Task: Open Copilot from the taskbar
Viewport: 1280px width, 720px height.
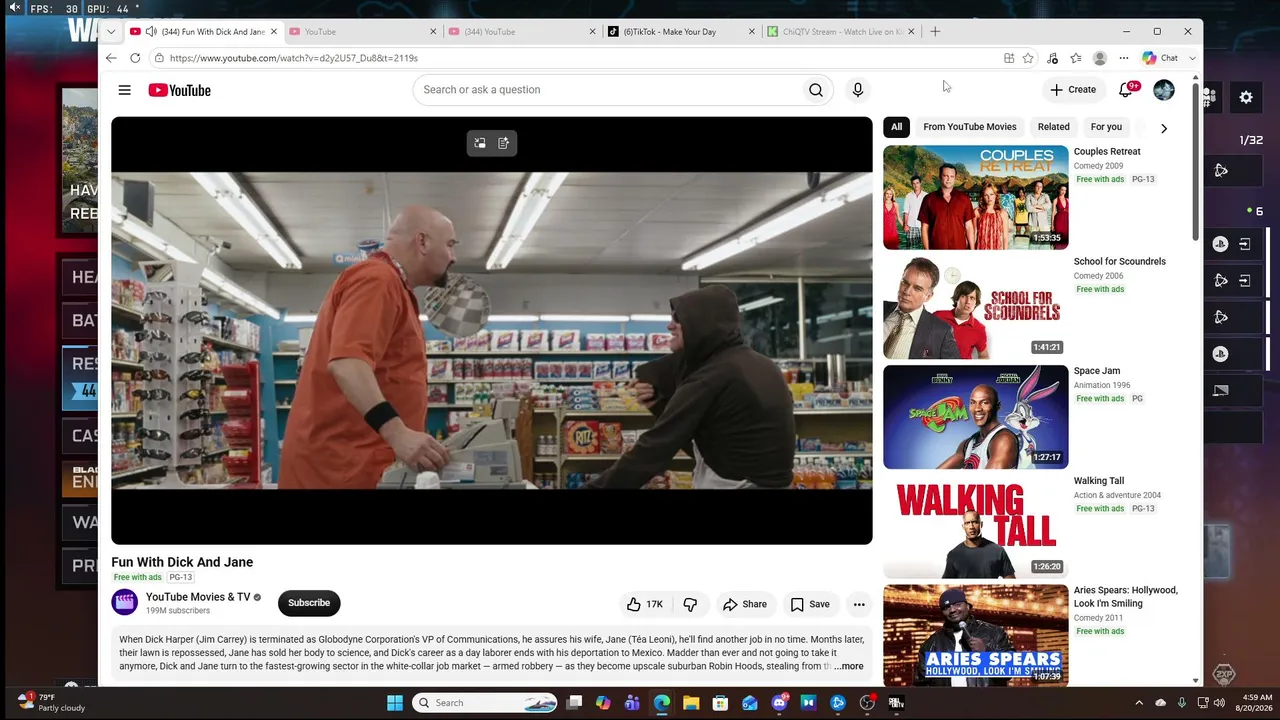Action: click(x=603, y=703)
